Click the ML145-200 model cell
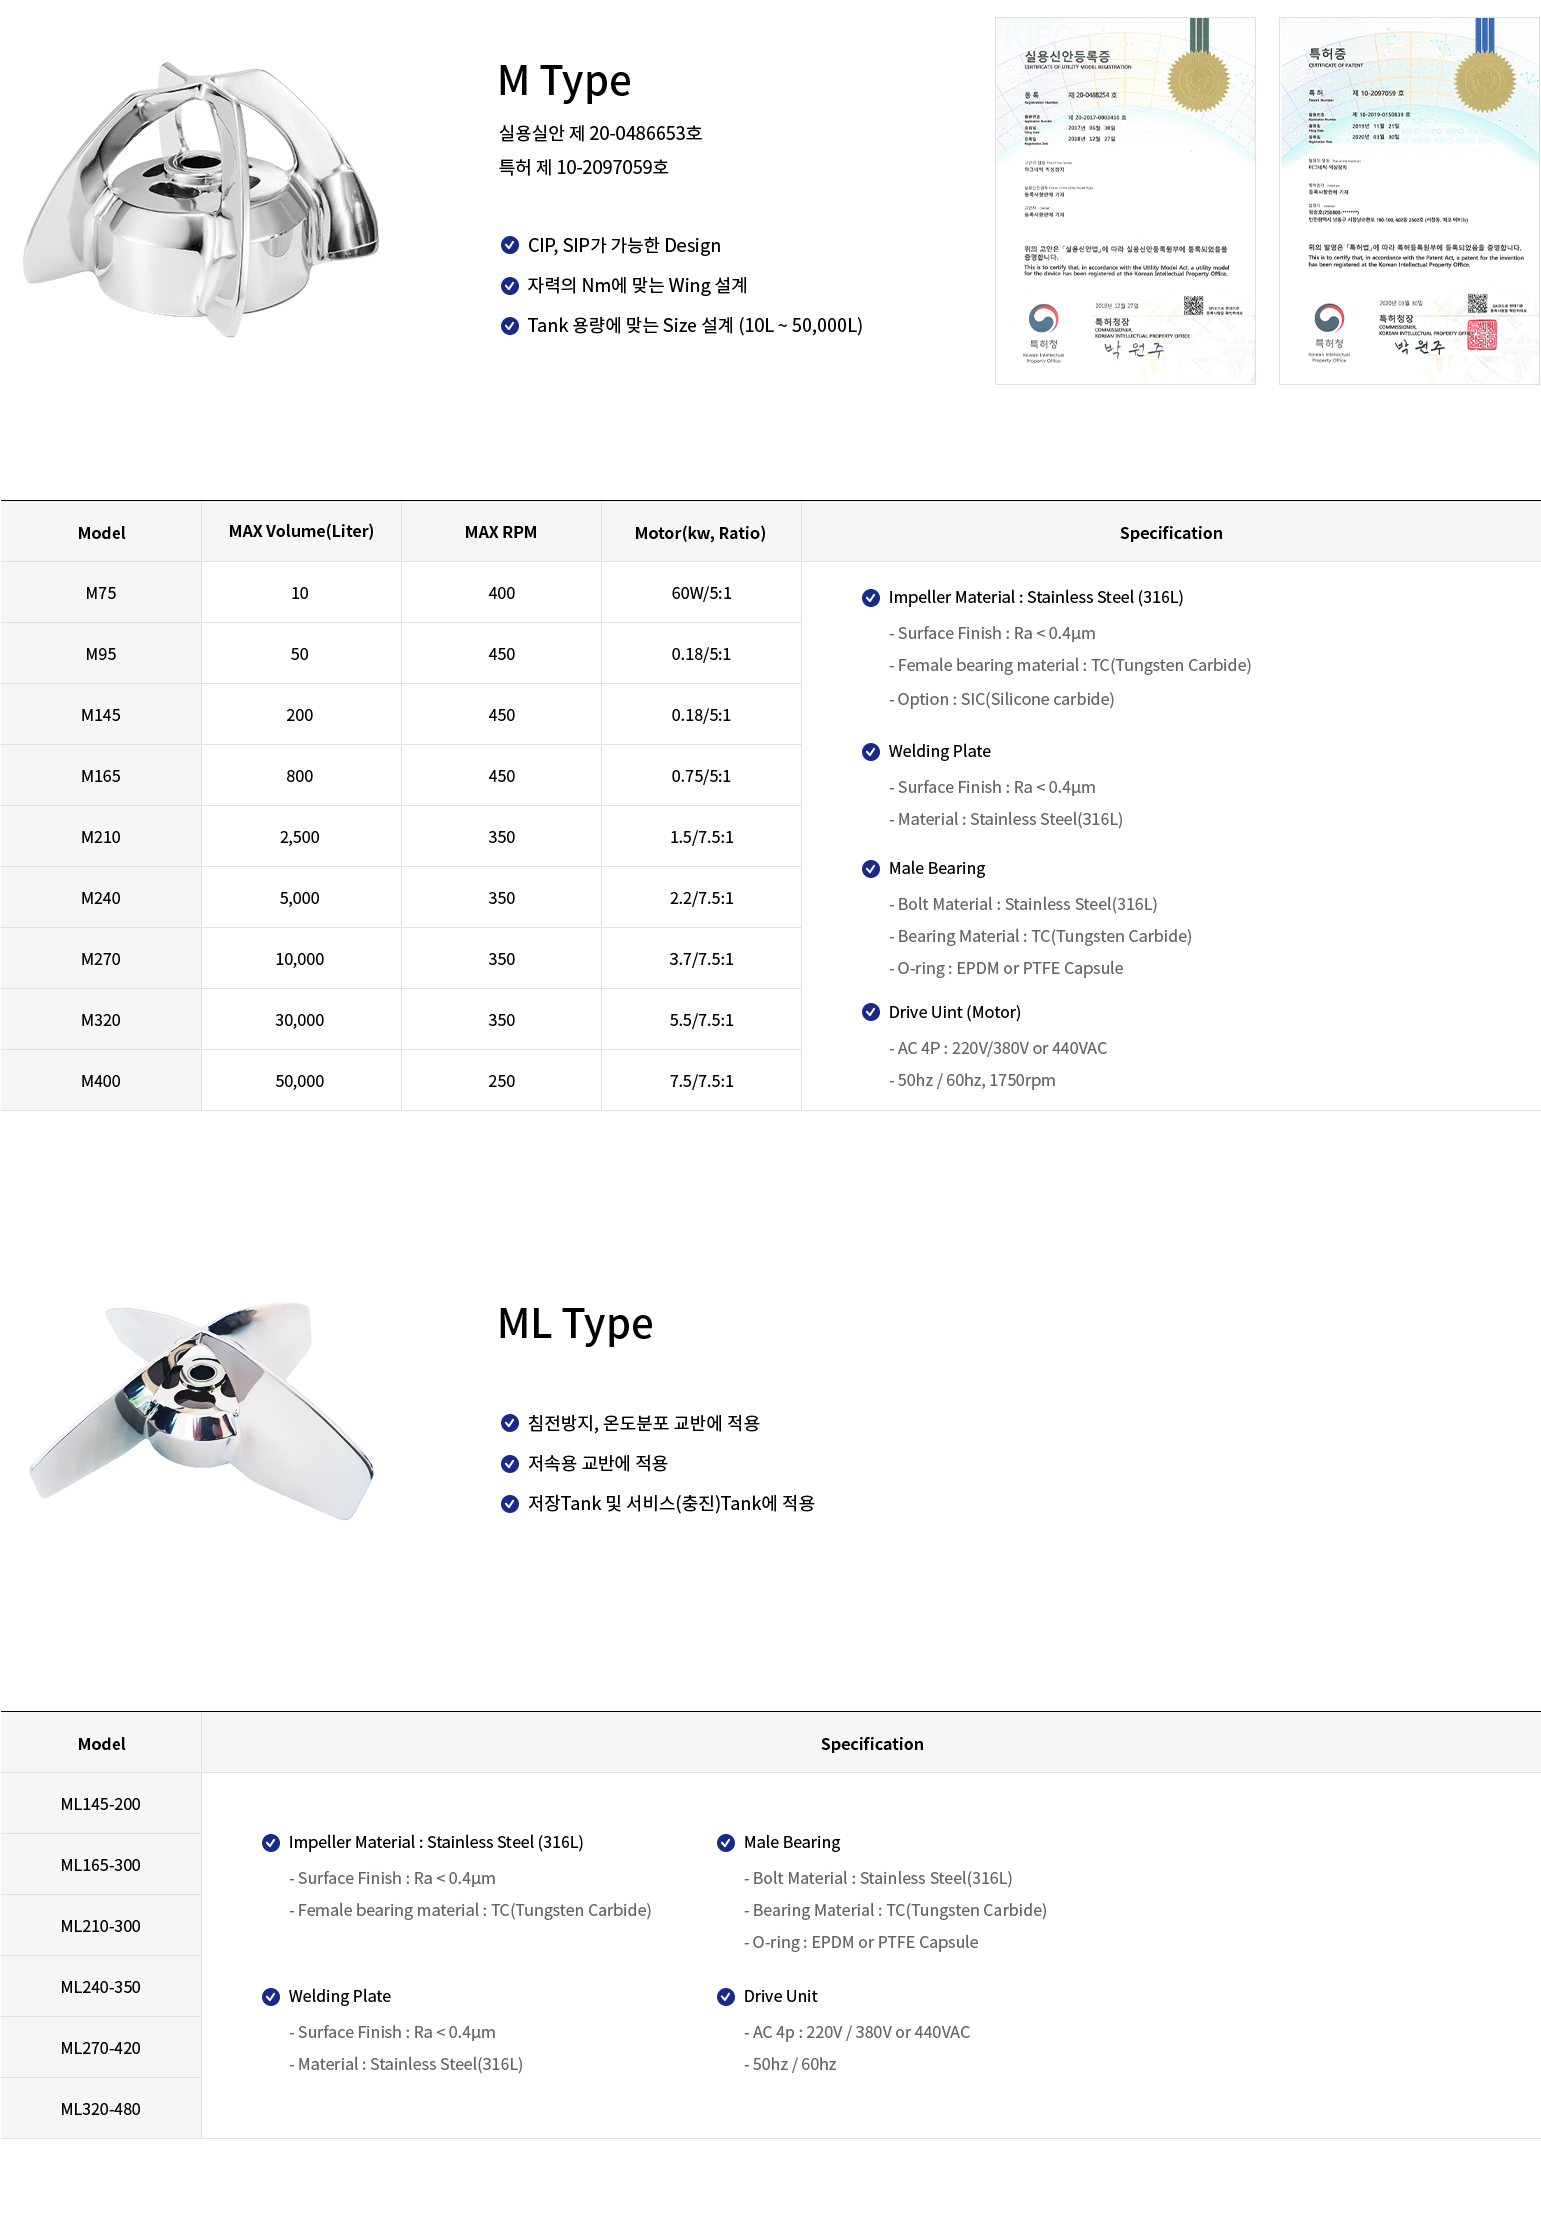 pyautogui.click(x=101, y=1804)
